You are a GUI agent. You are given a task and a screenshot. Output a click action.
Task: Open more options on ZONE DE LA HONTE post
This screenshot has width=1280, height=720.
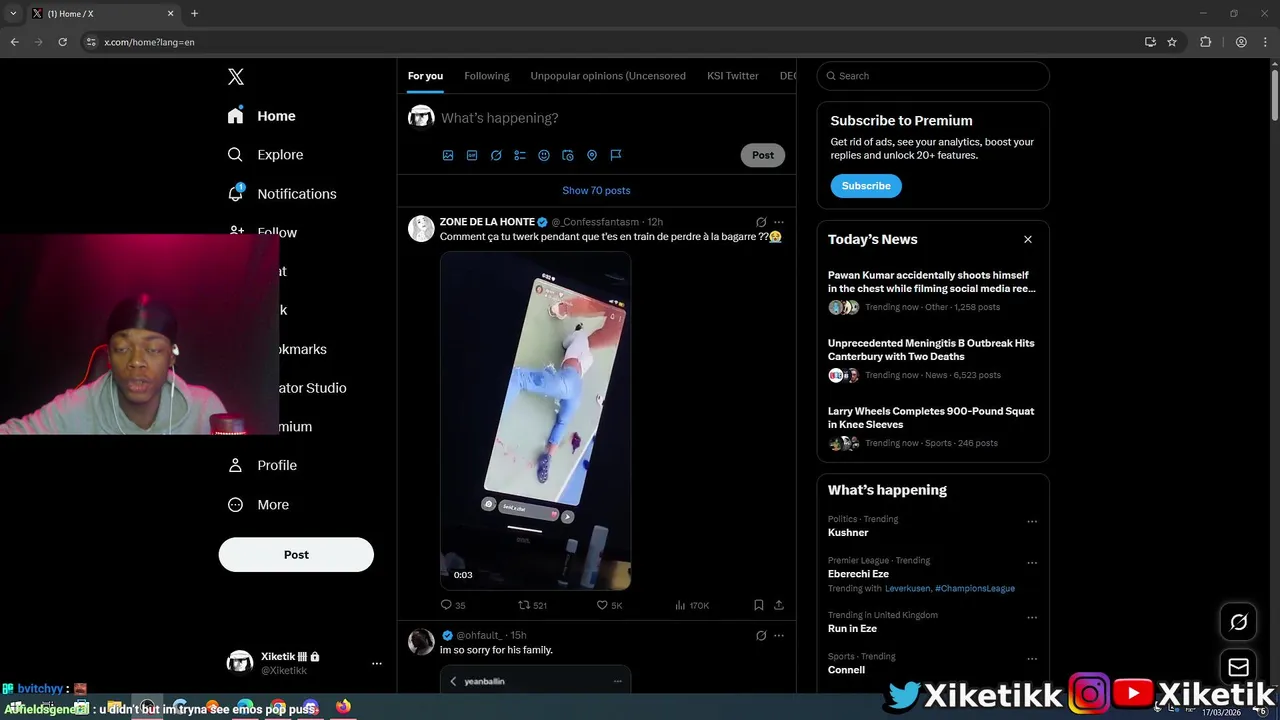(x=779, y=222)
